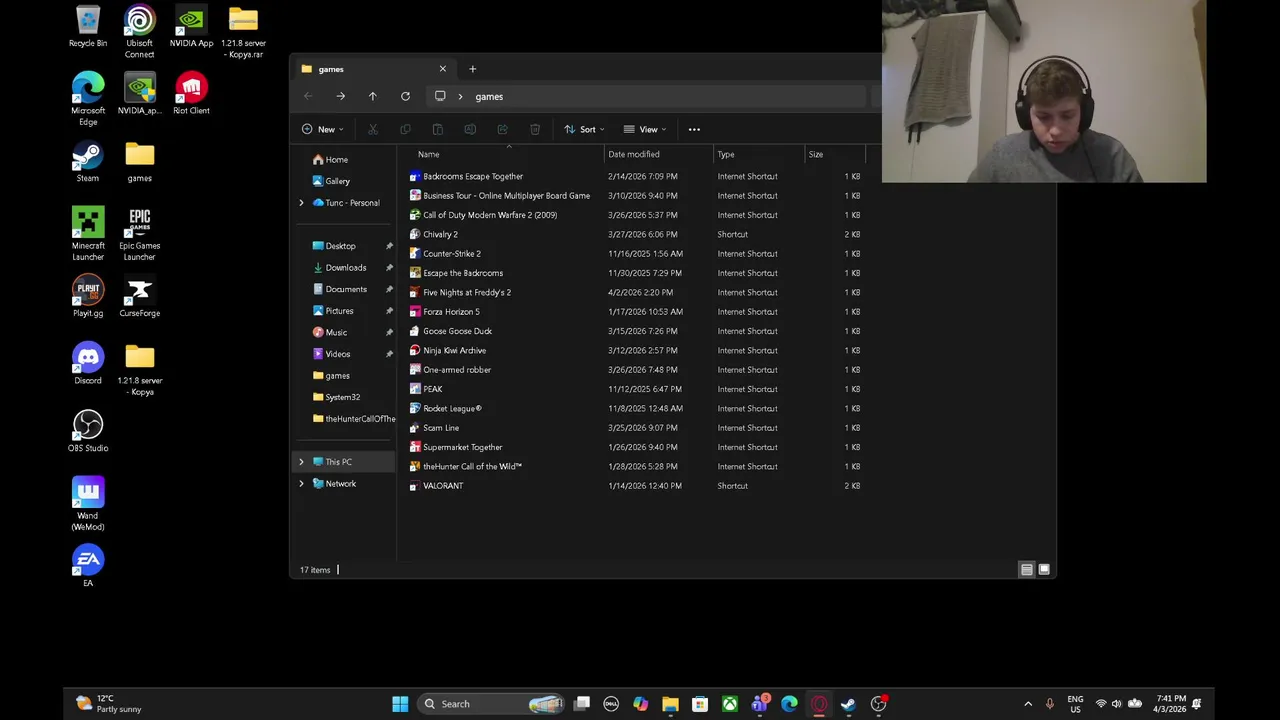1280x720 pixels.
Task: Sort by Name column header
Action: 500,154
